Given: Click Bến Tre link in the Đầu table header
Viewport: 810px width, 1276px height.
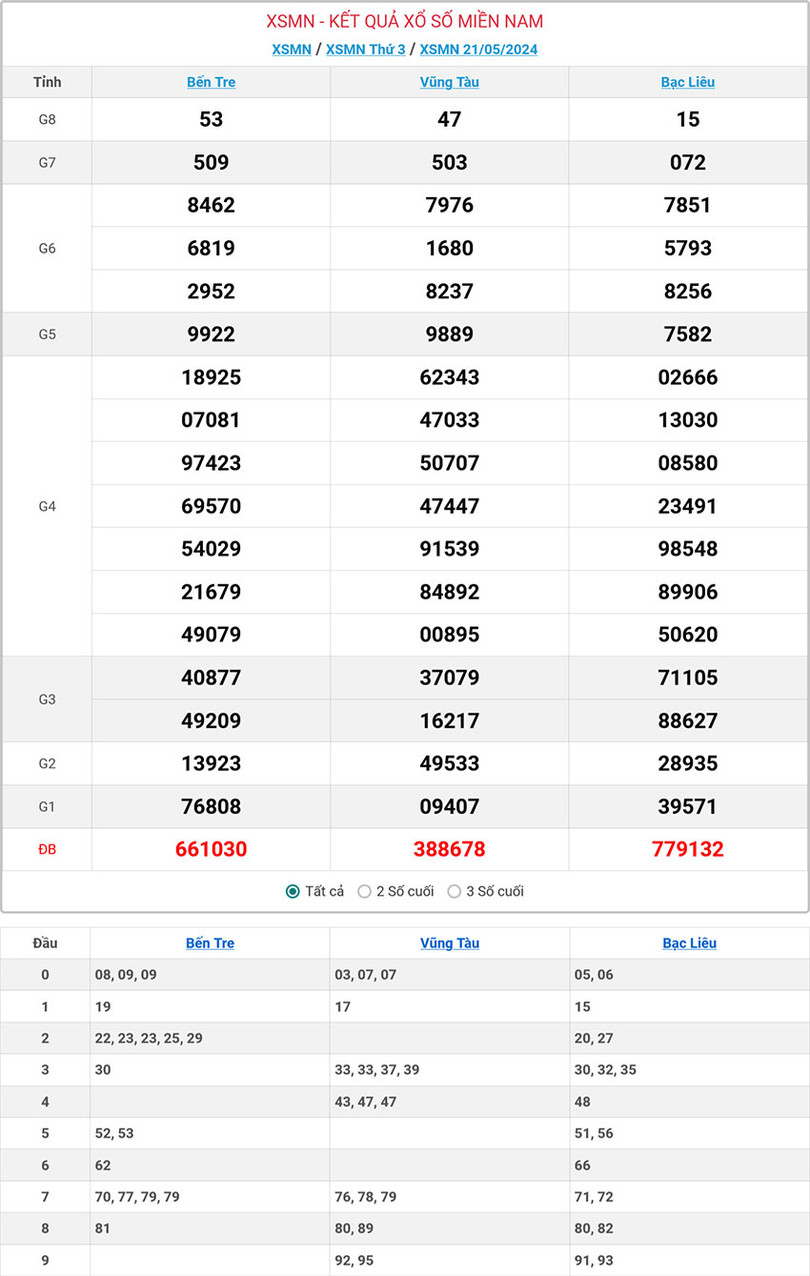Looking at the screenshot, I should pos(210,943).
